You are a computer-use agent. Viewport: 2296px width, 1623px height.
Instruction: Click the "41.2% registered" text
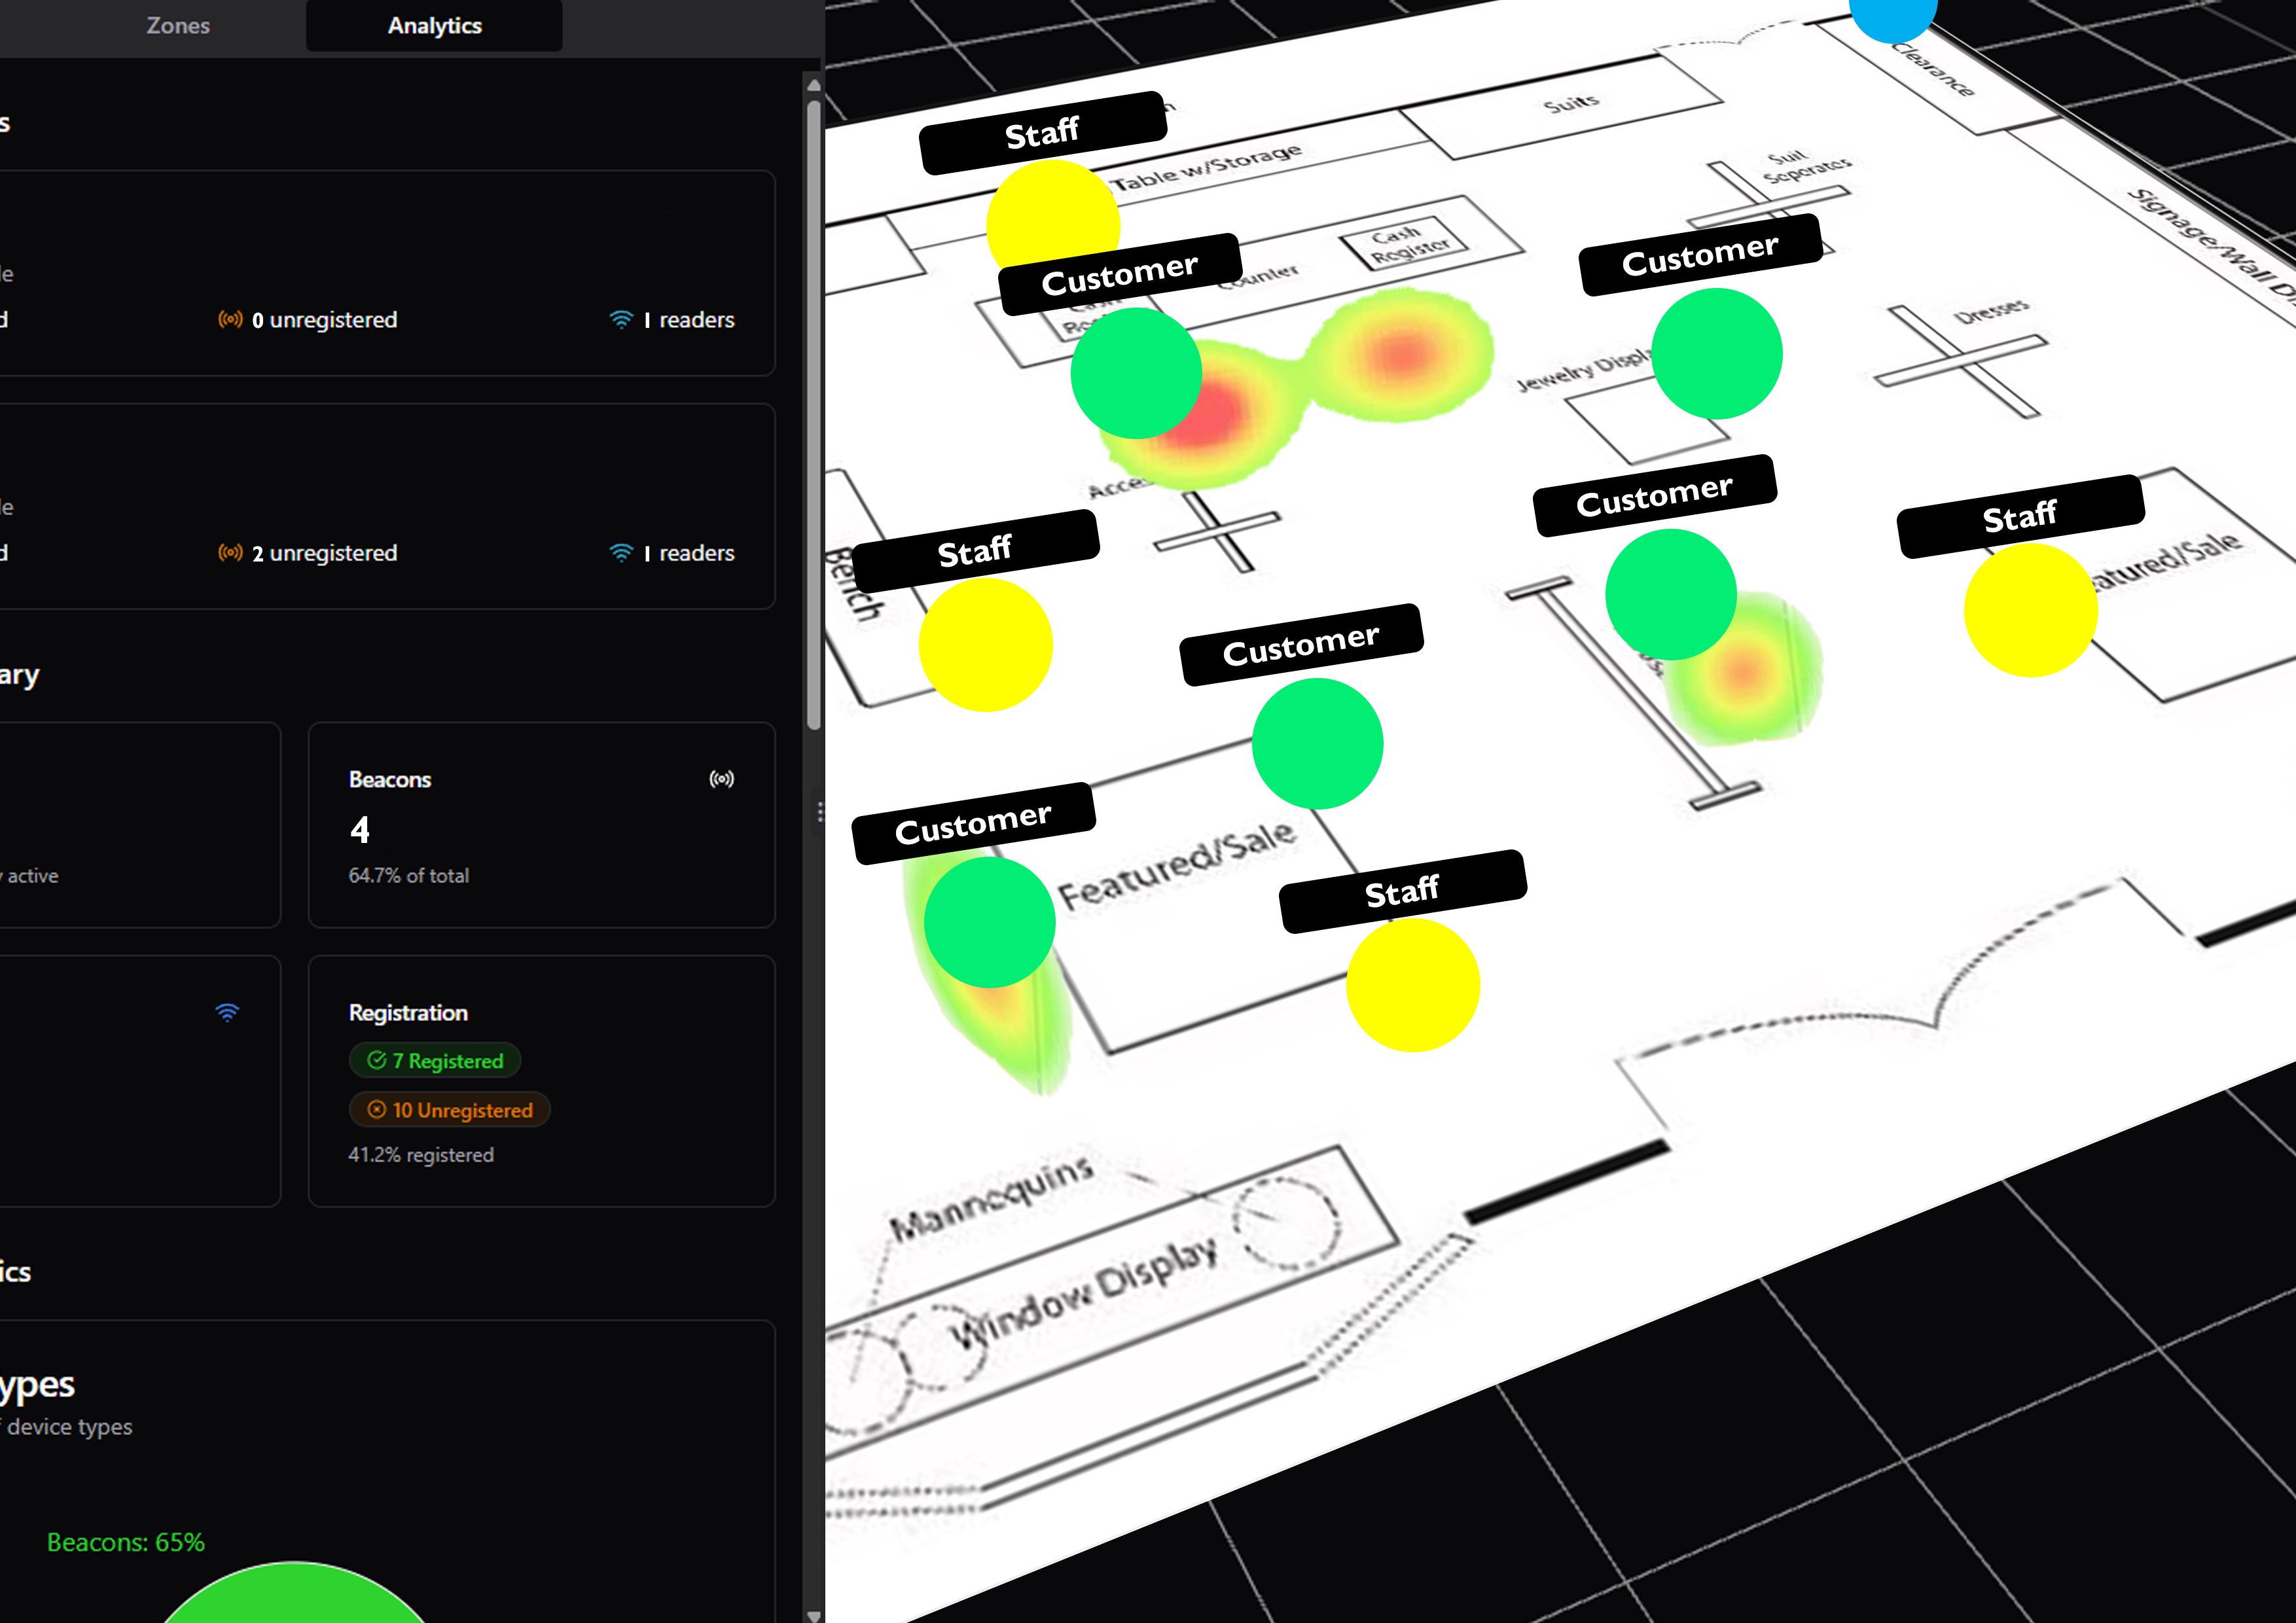[421, 1154]
